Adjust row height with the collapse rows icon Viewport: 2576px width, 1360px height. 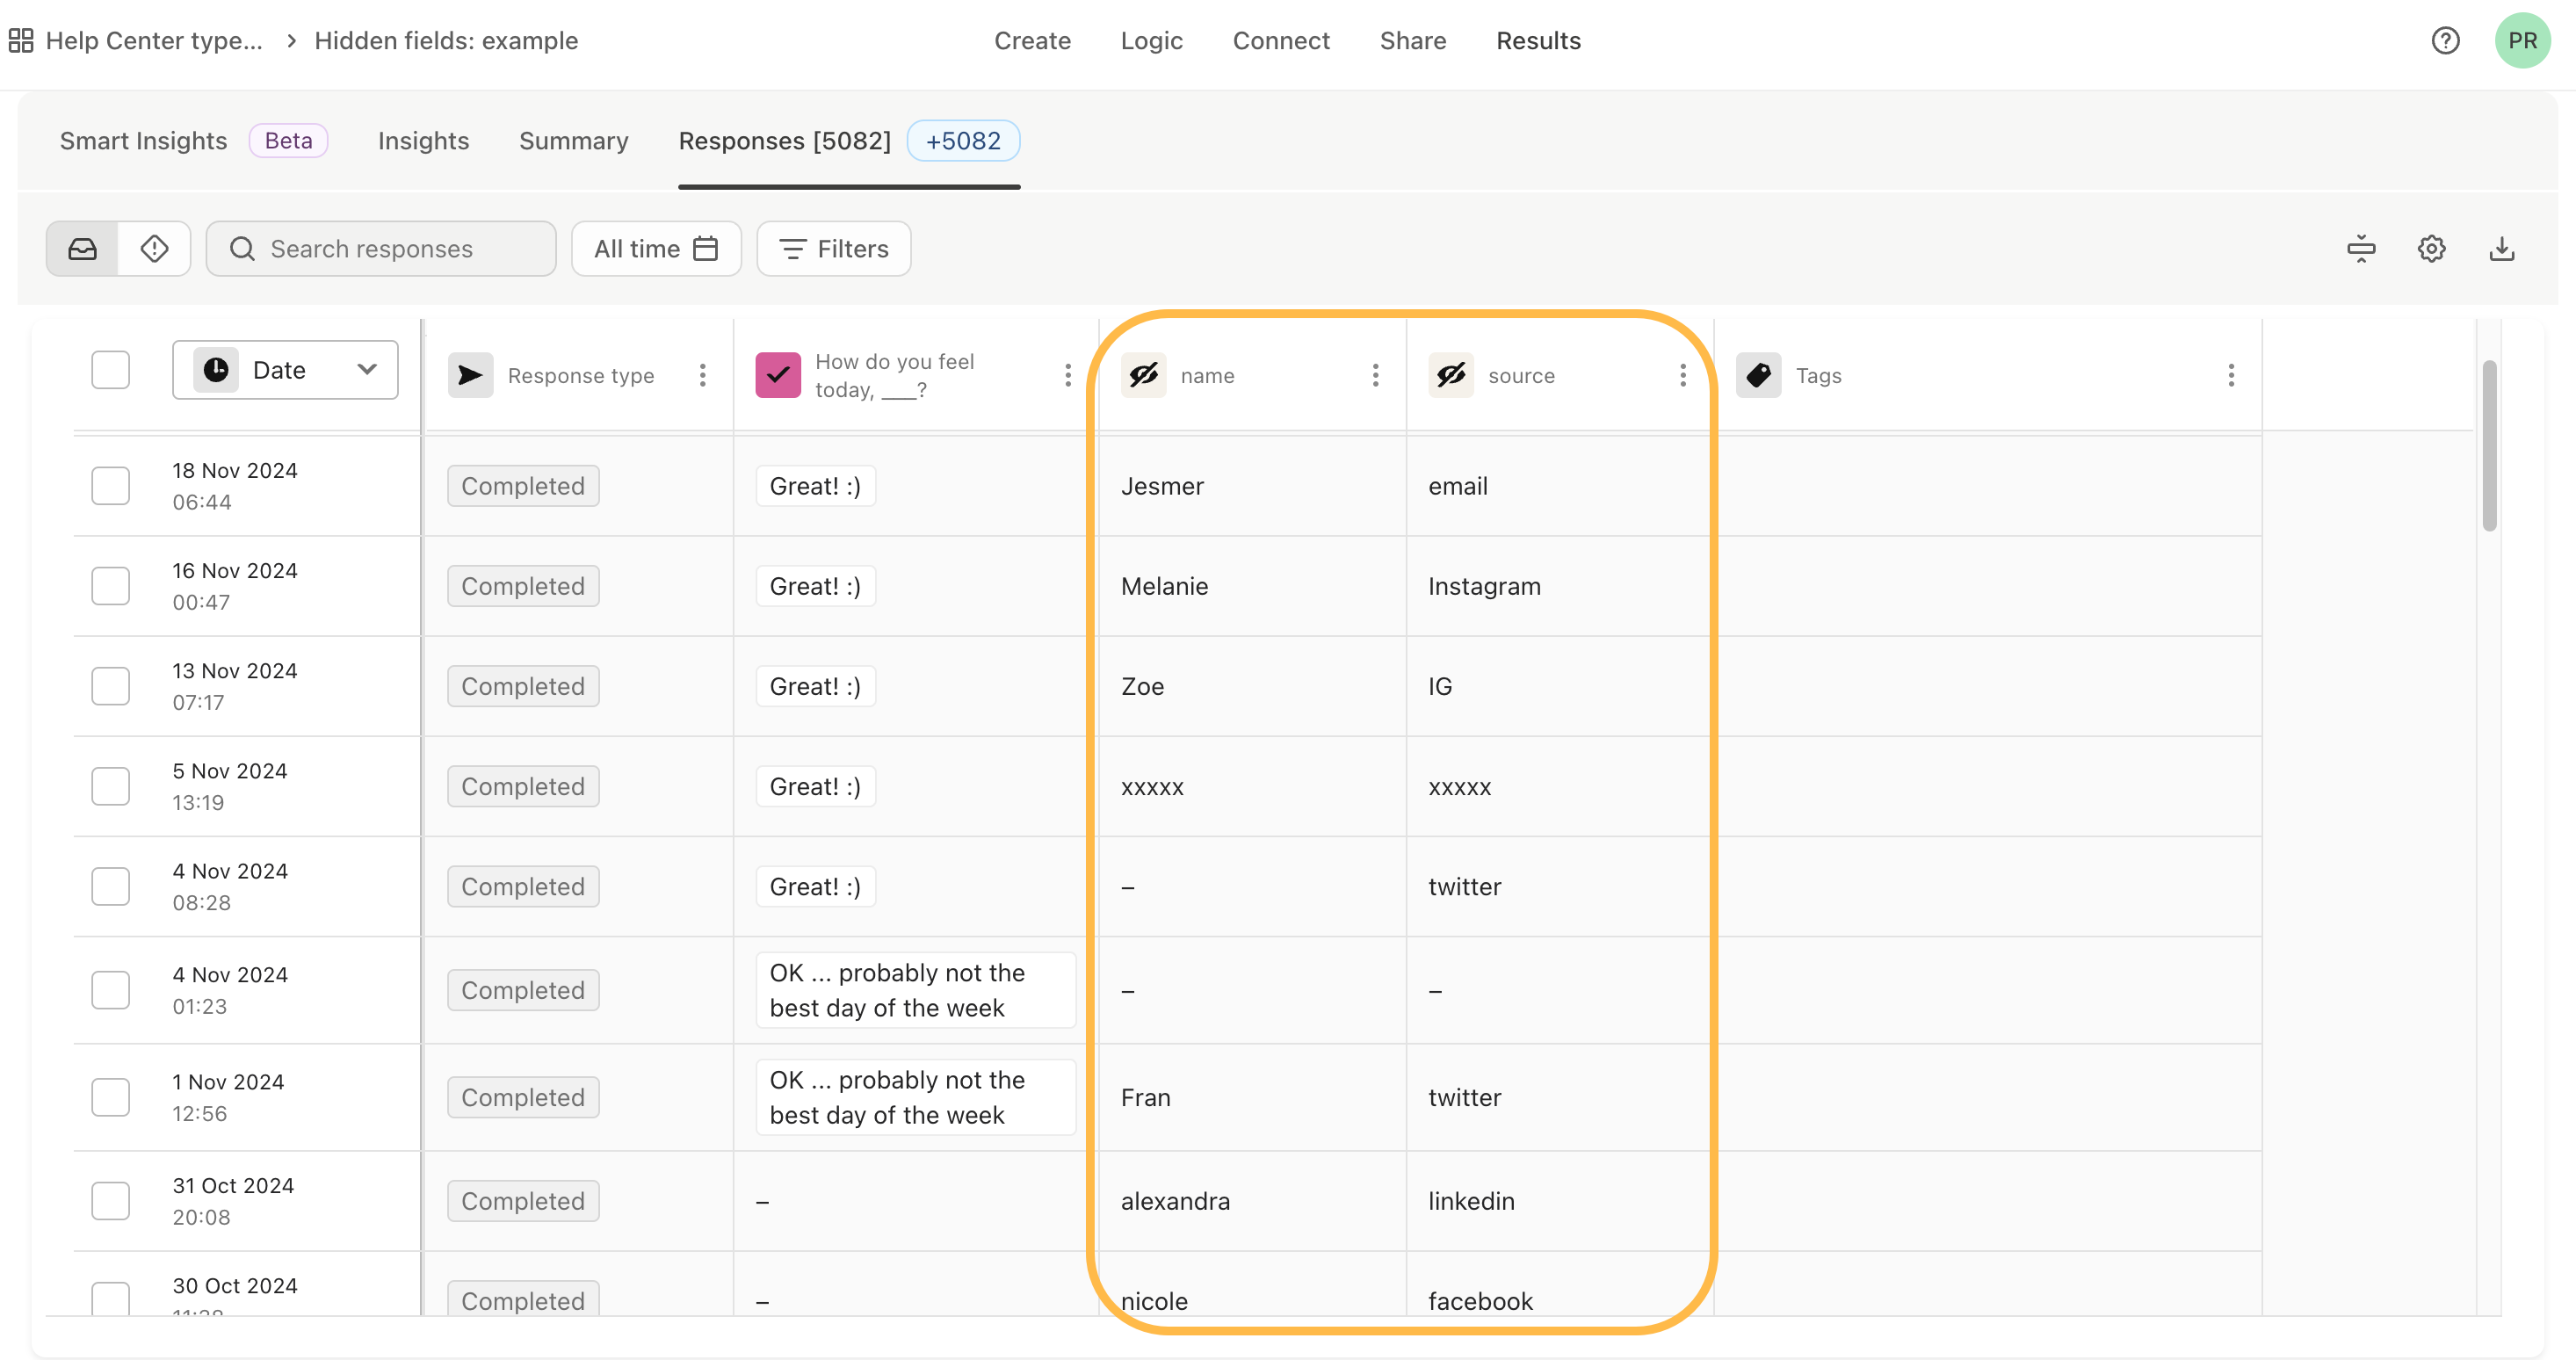coord(2361,248)
